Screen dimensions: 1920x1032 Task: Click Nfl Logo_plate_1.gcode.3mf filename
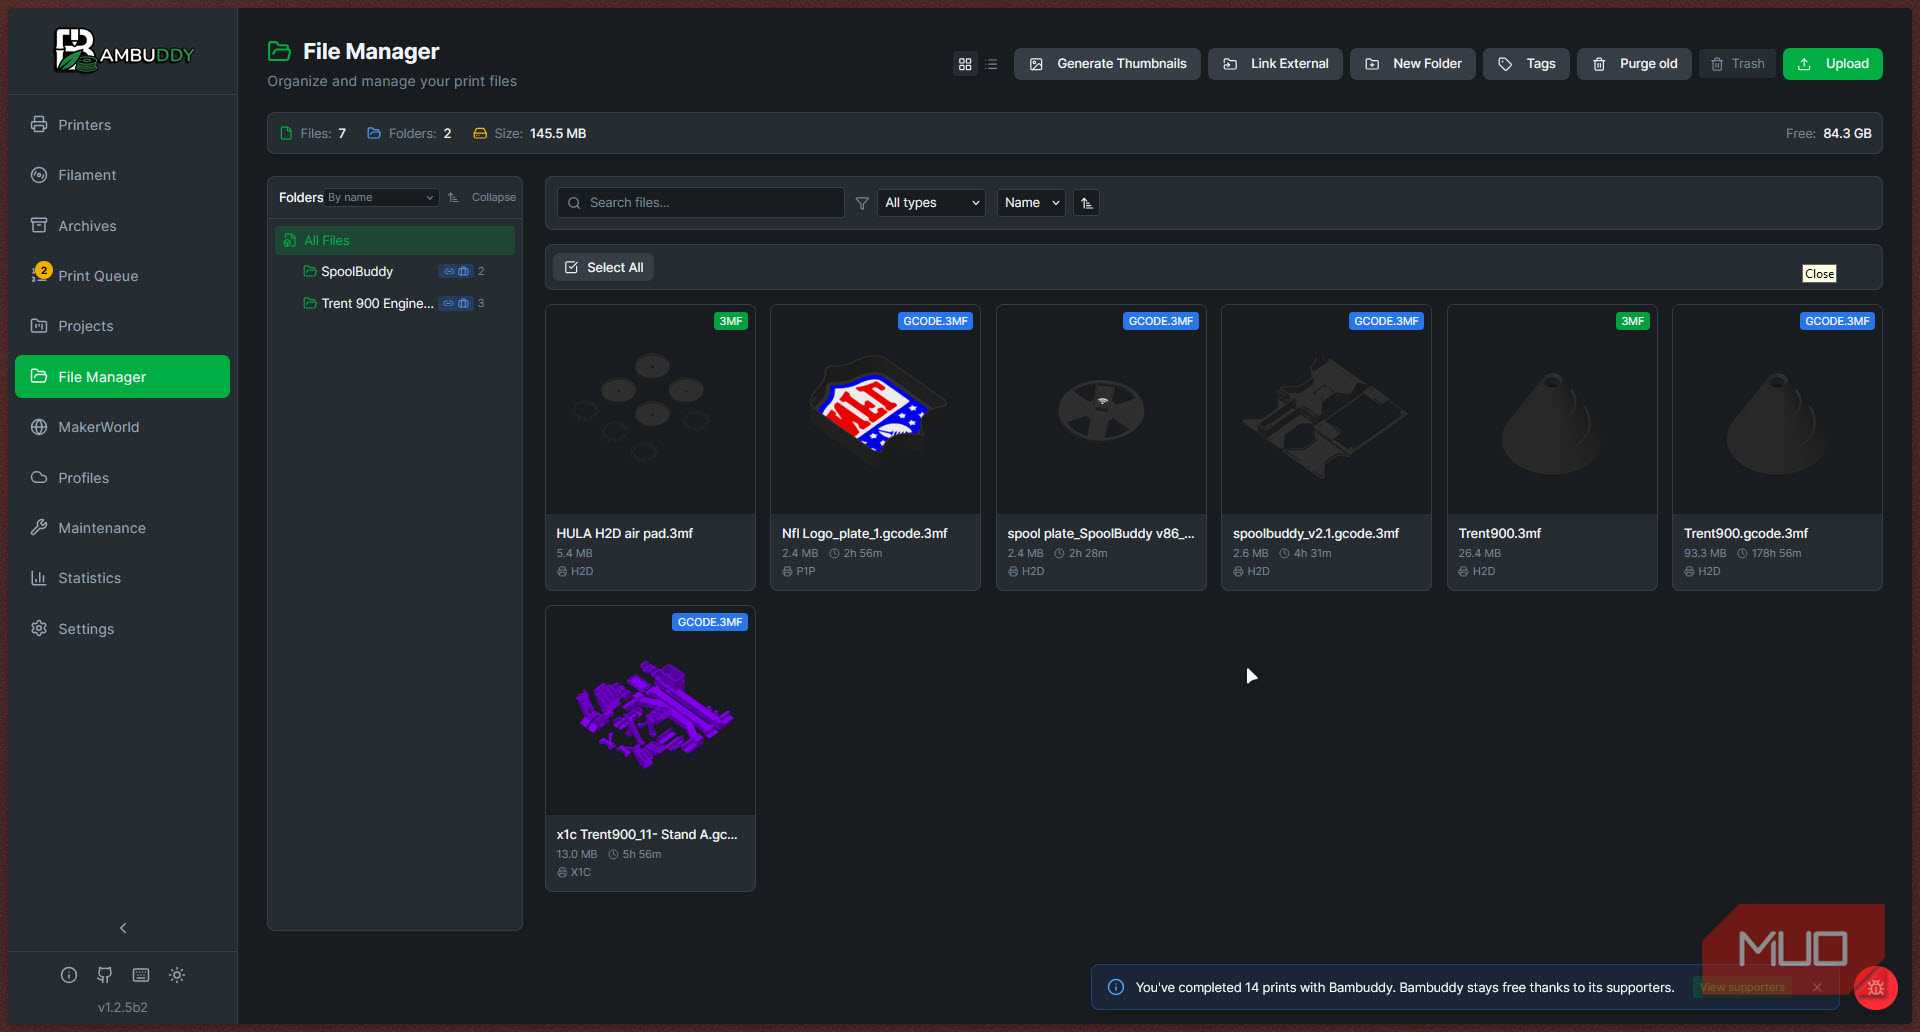tap(865, 534)
